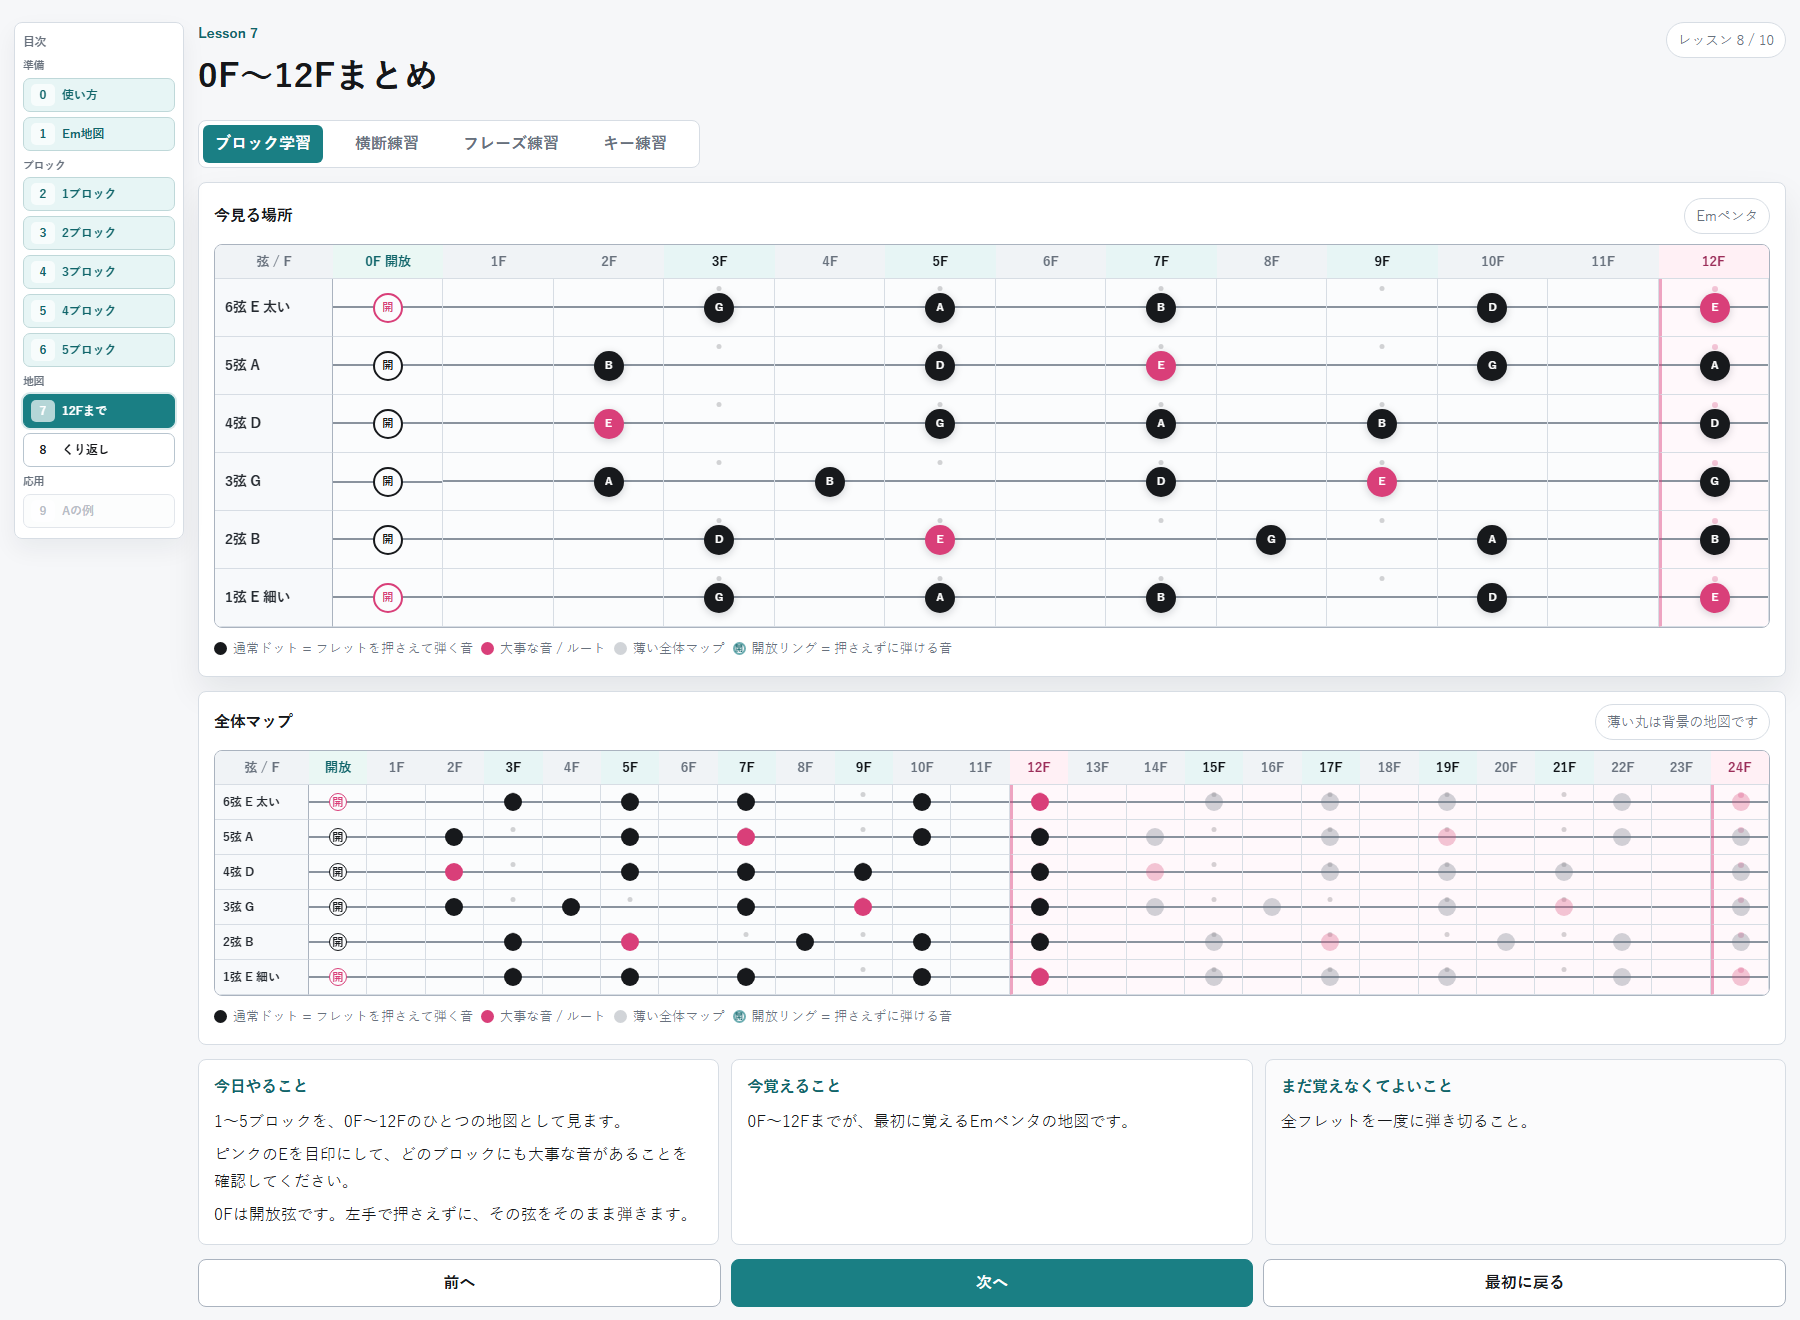Click the 今日やること card heading

coord(261,1086)
